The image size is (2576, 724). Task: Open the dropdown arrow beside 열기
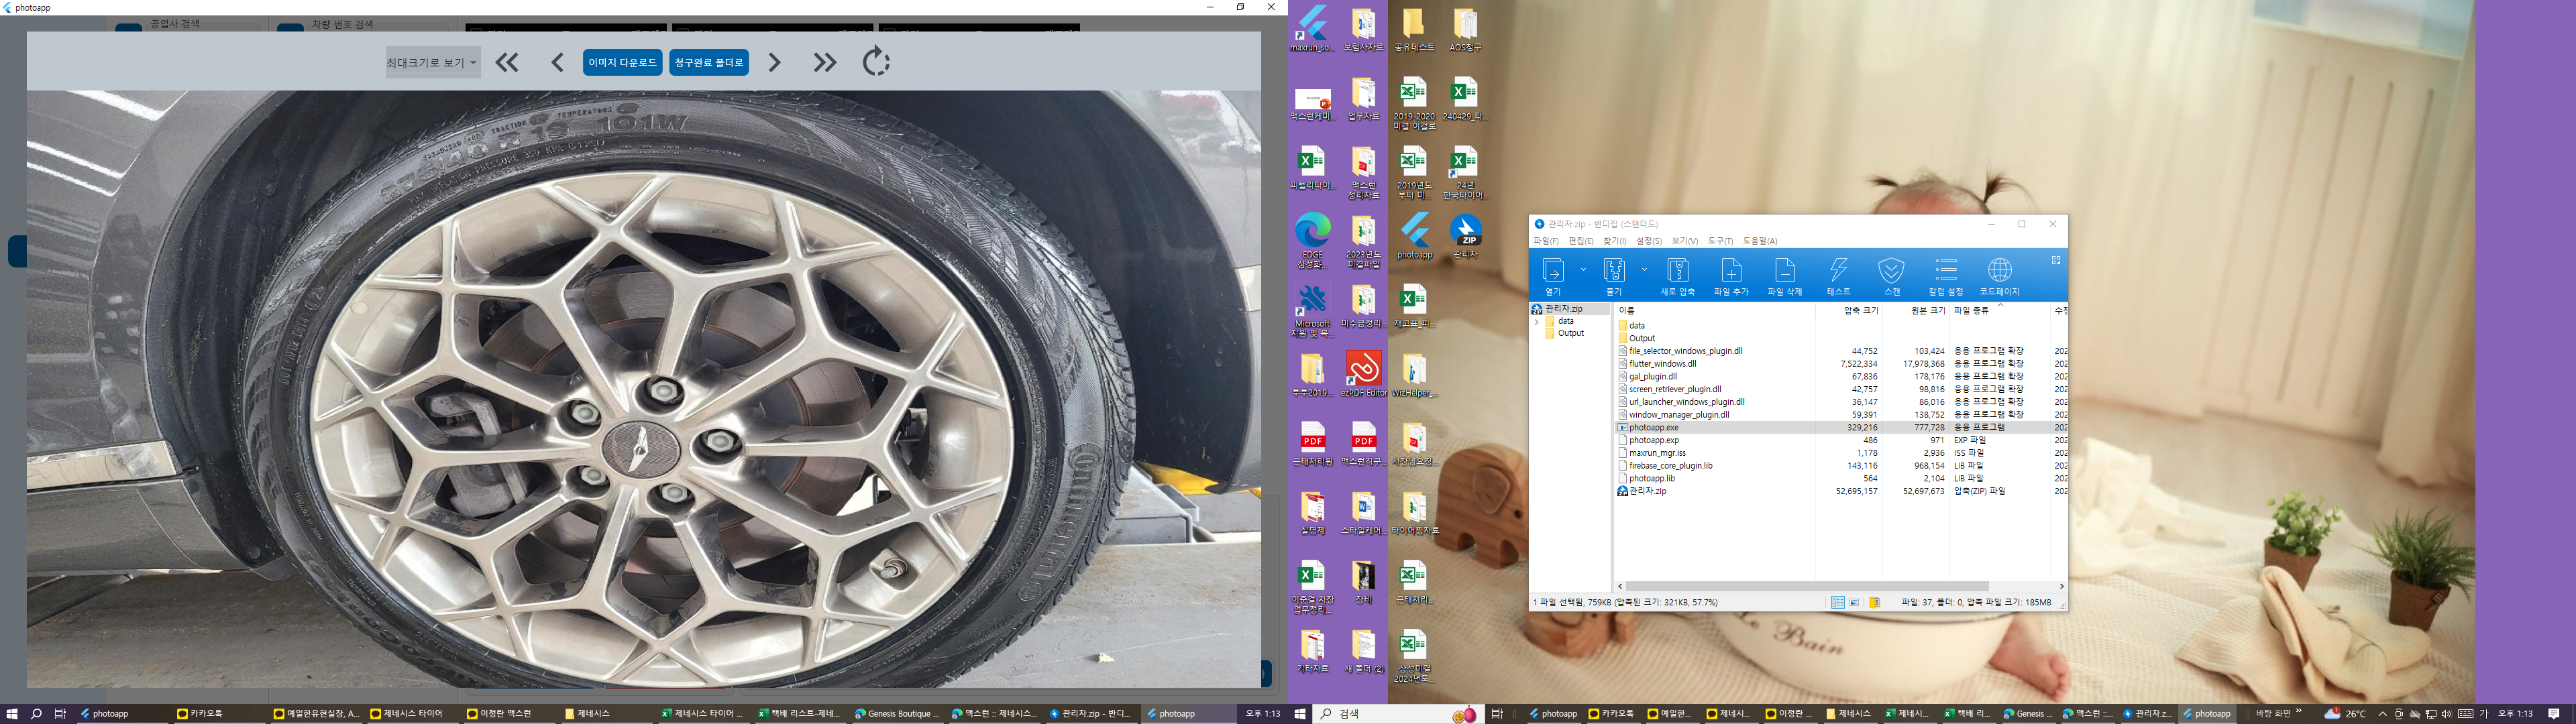1583,269
